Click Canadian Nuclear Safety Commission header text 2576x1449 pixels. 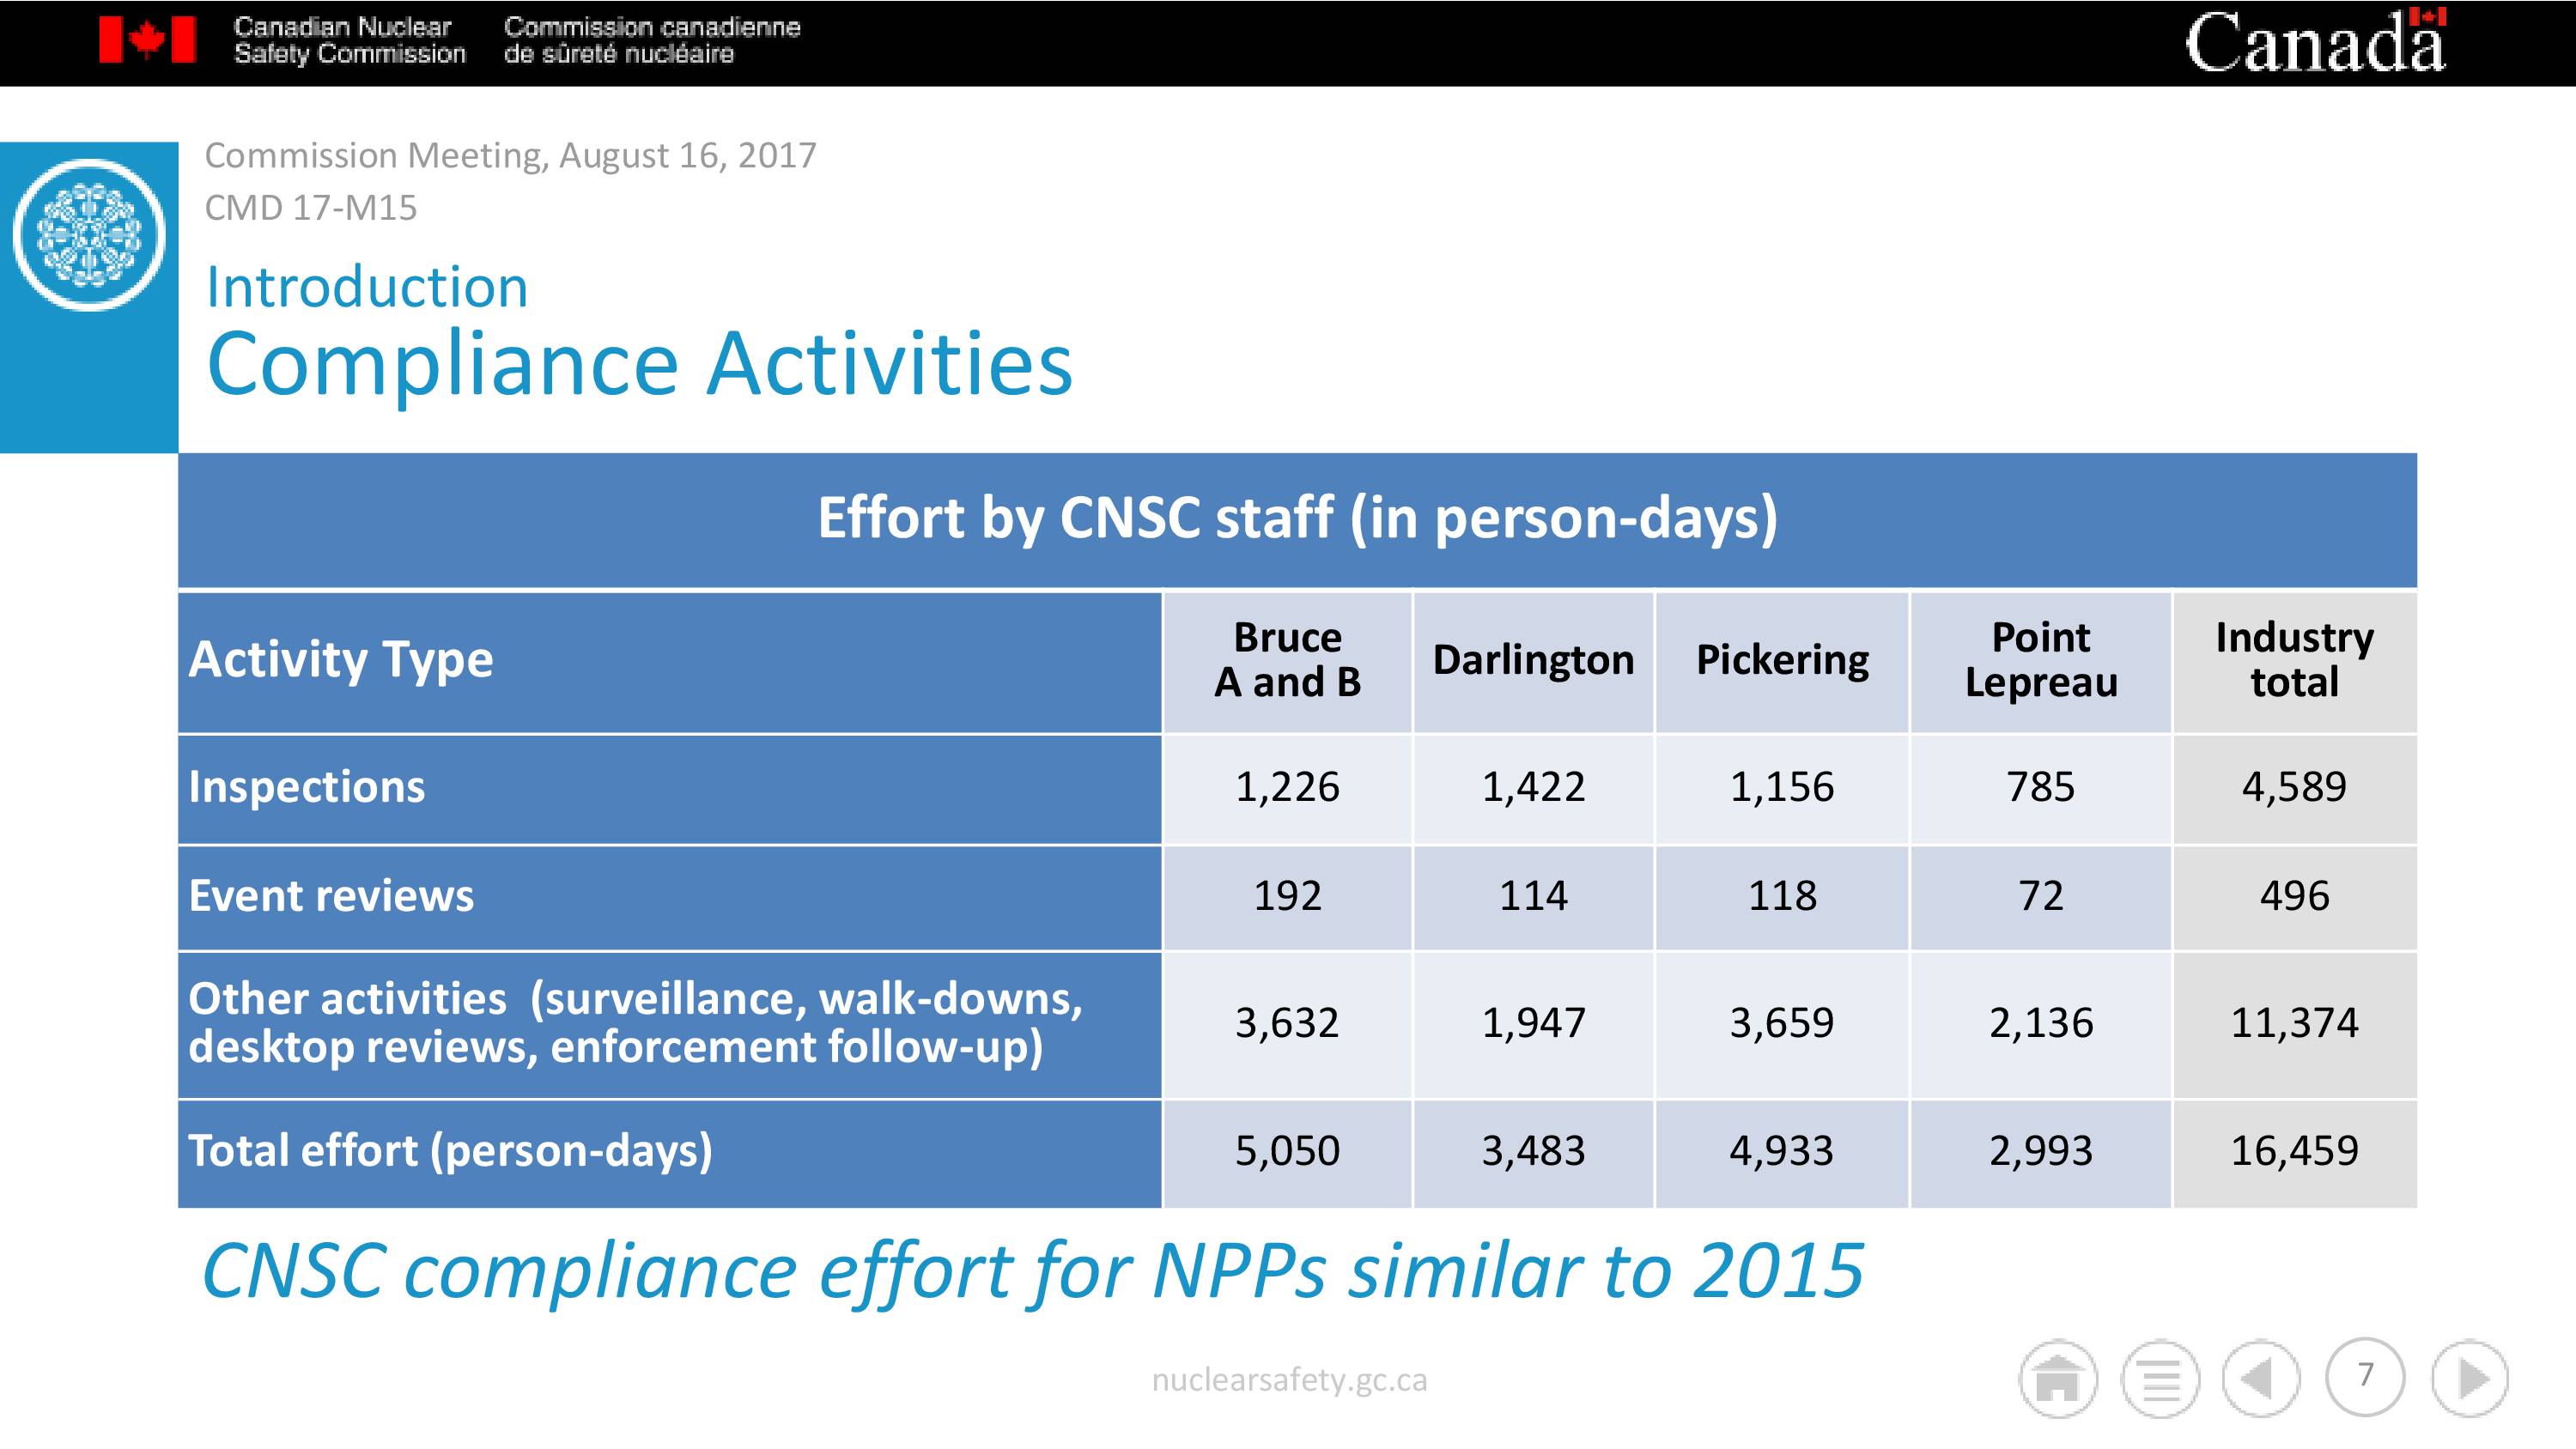click(x=349, y=40)
